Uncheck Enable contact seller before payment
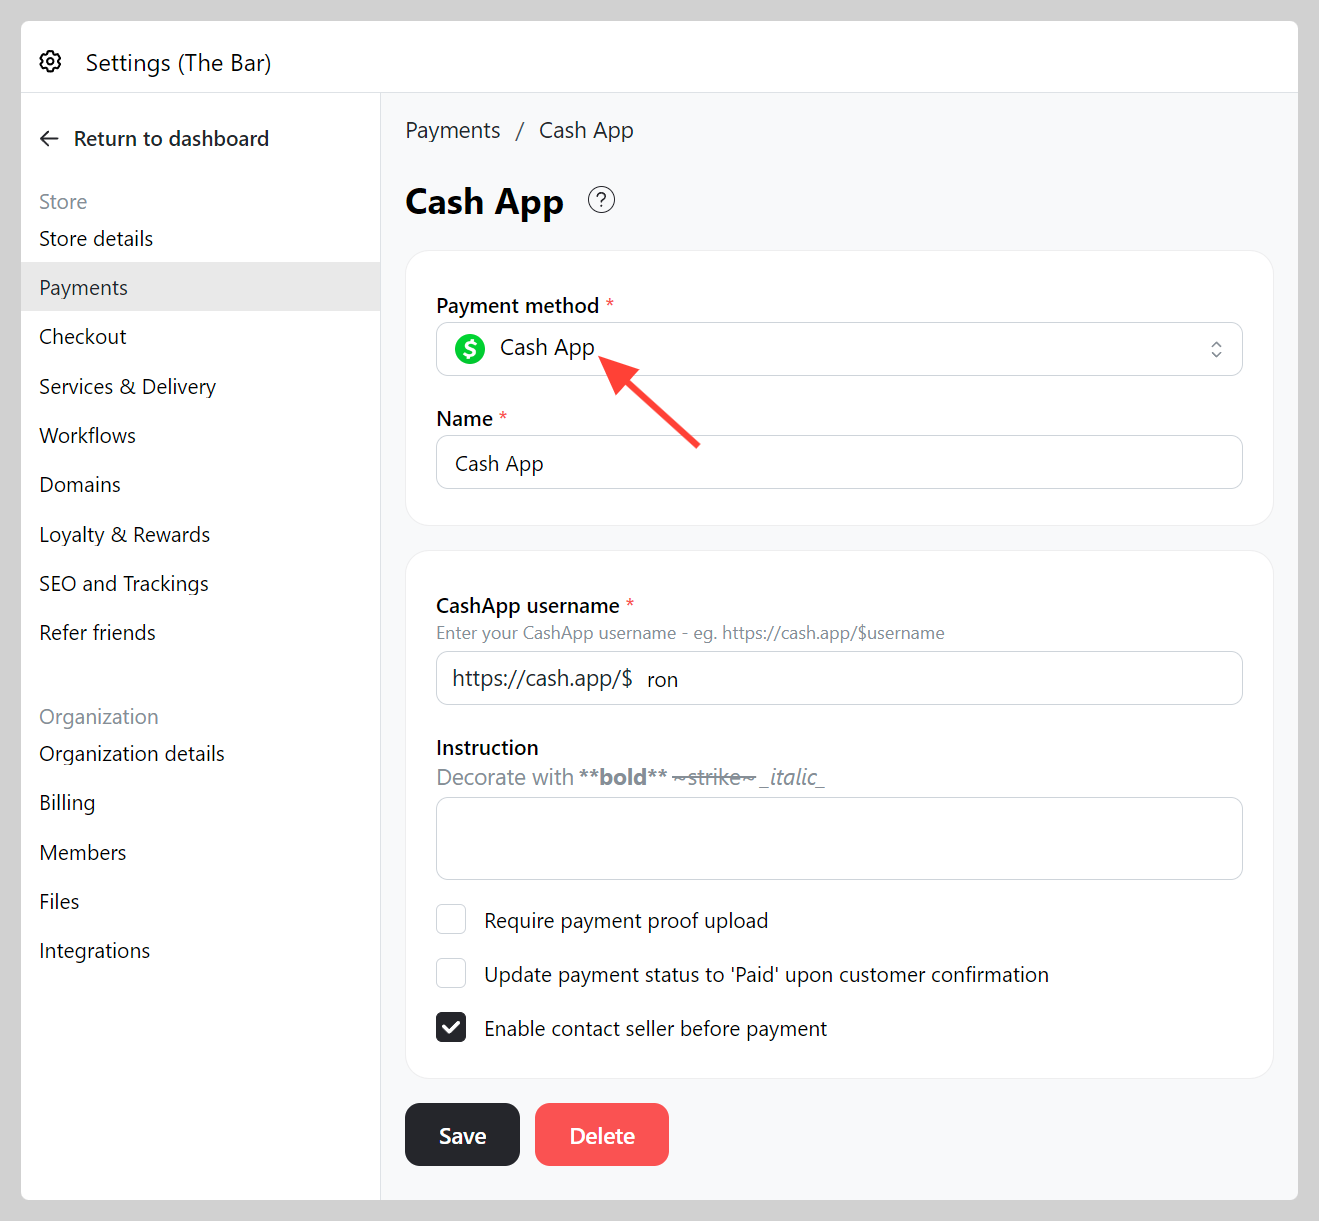The width and height of the screenshot is (1319, 1221). [x=451, y=1027]
